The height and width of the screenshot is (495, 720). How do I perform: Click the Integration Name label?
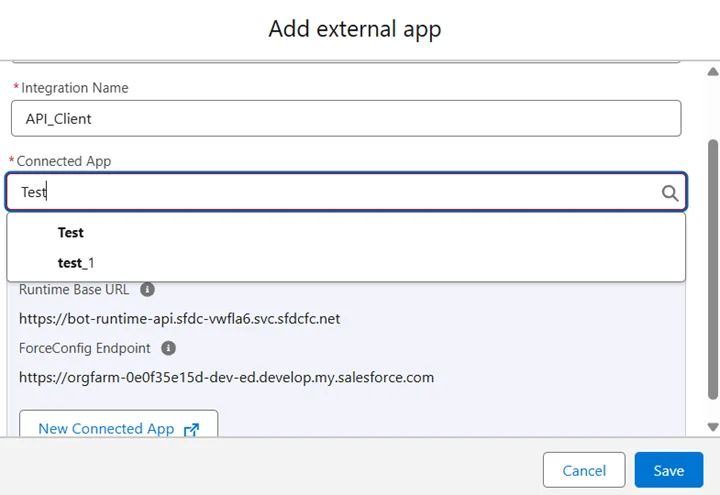(x=75, y=88)
